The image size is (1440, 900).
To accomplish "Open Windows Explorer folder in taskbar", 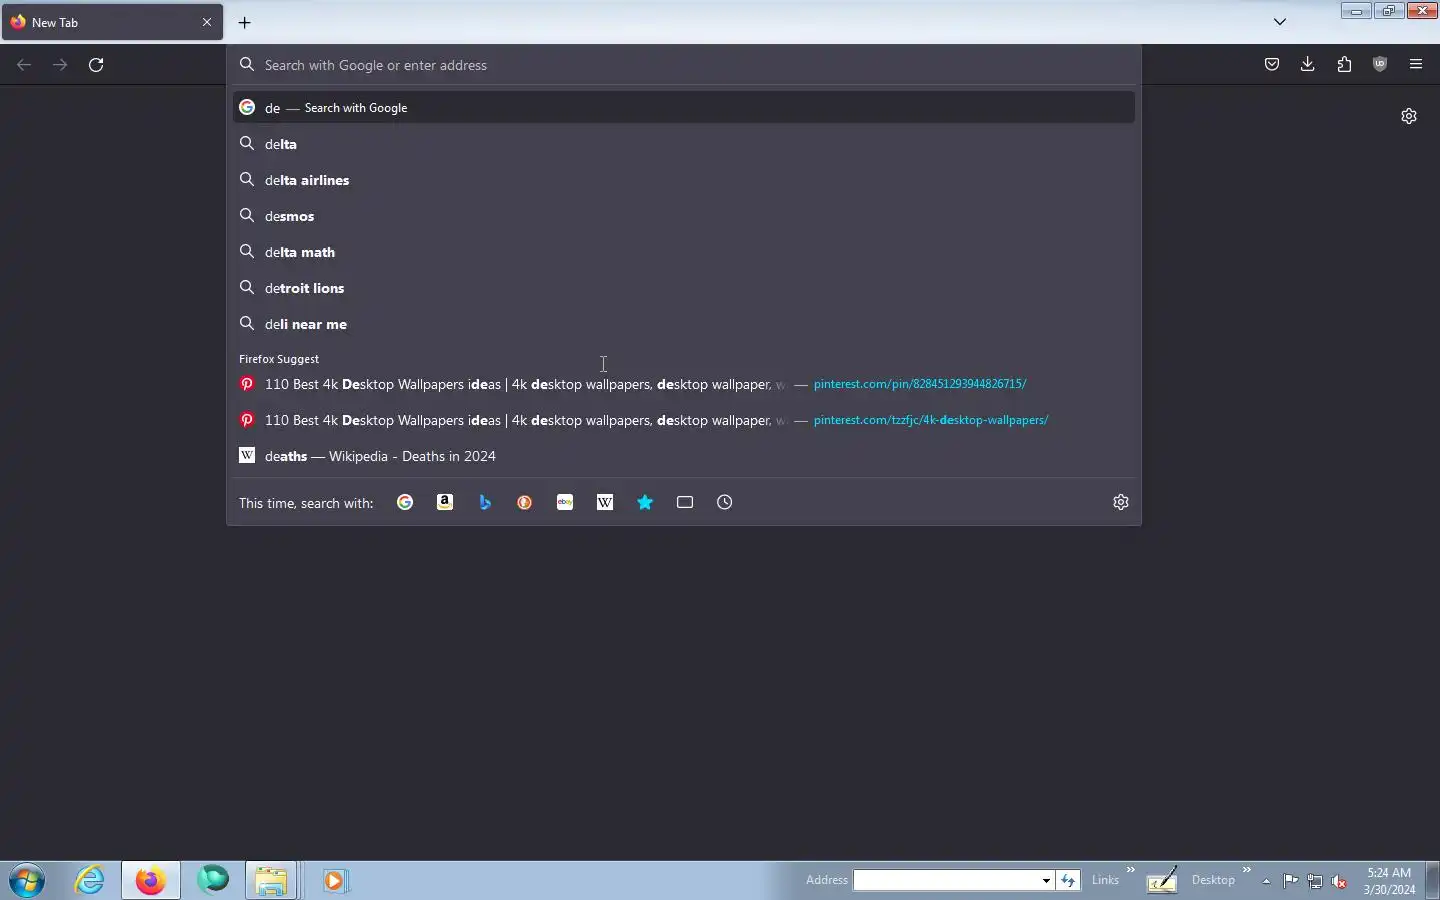I will [x=271, y=880].
